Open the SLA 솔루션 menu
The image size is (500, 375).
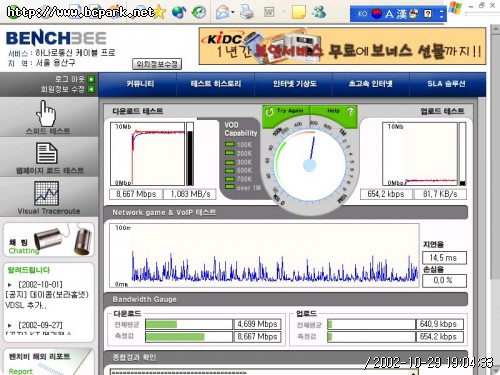coord(446,84)
